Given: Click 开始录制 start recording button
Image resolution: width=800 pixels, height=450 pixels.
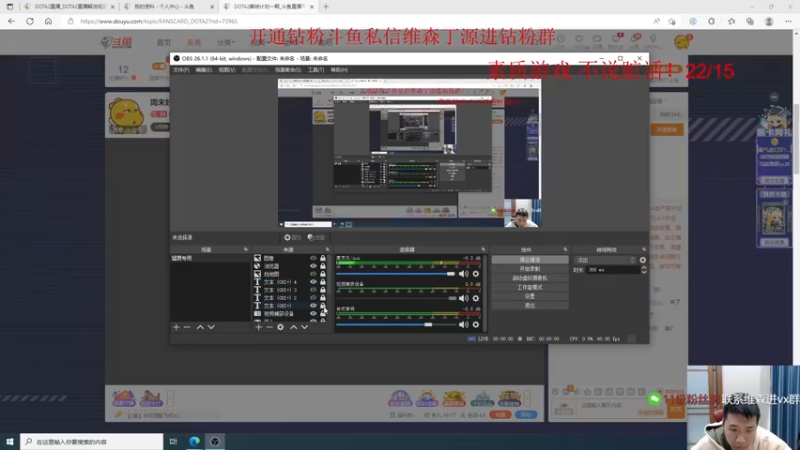Looking at the screenshot, I should coord(530,269).
